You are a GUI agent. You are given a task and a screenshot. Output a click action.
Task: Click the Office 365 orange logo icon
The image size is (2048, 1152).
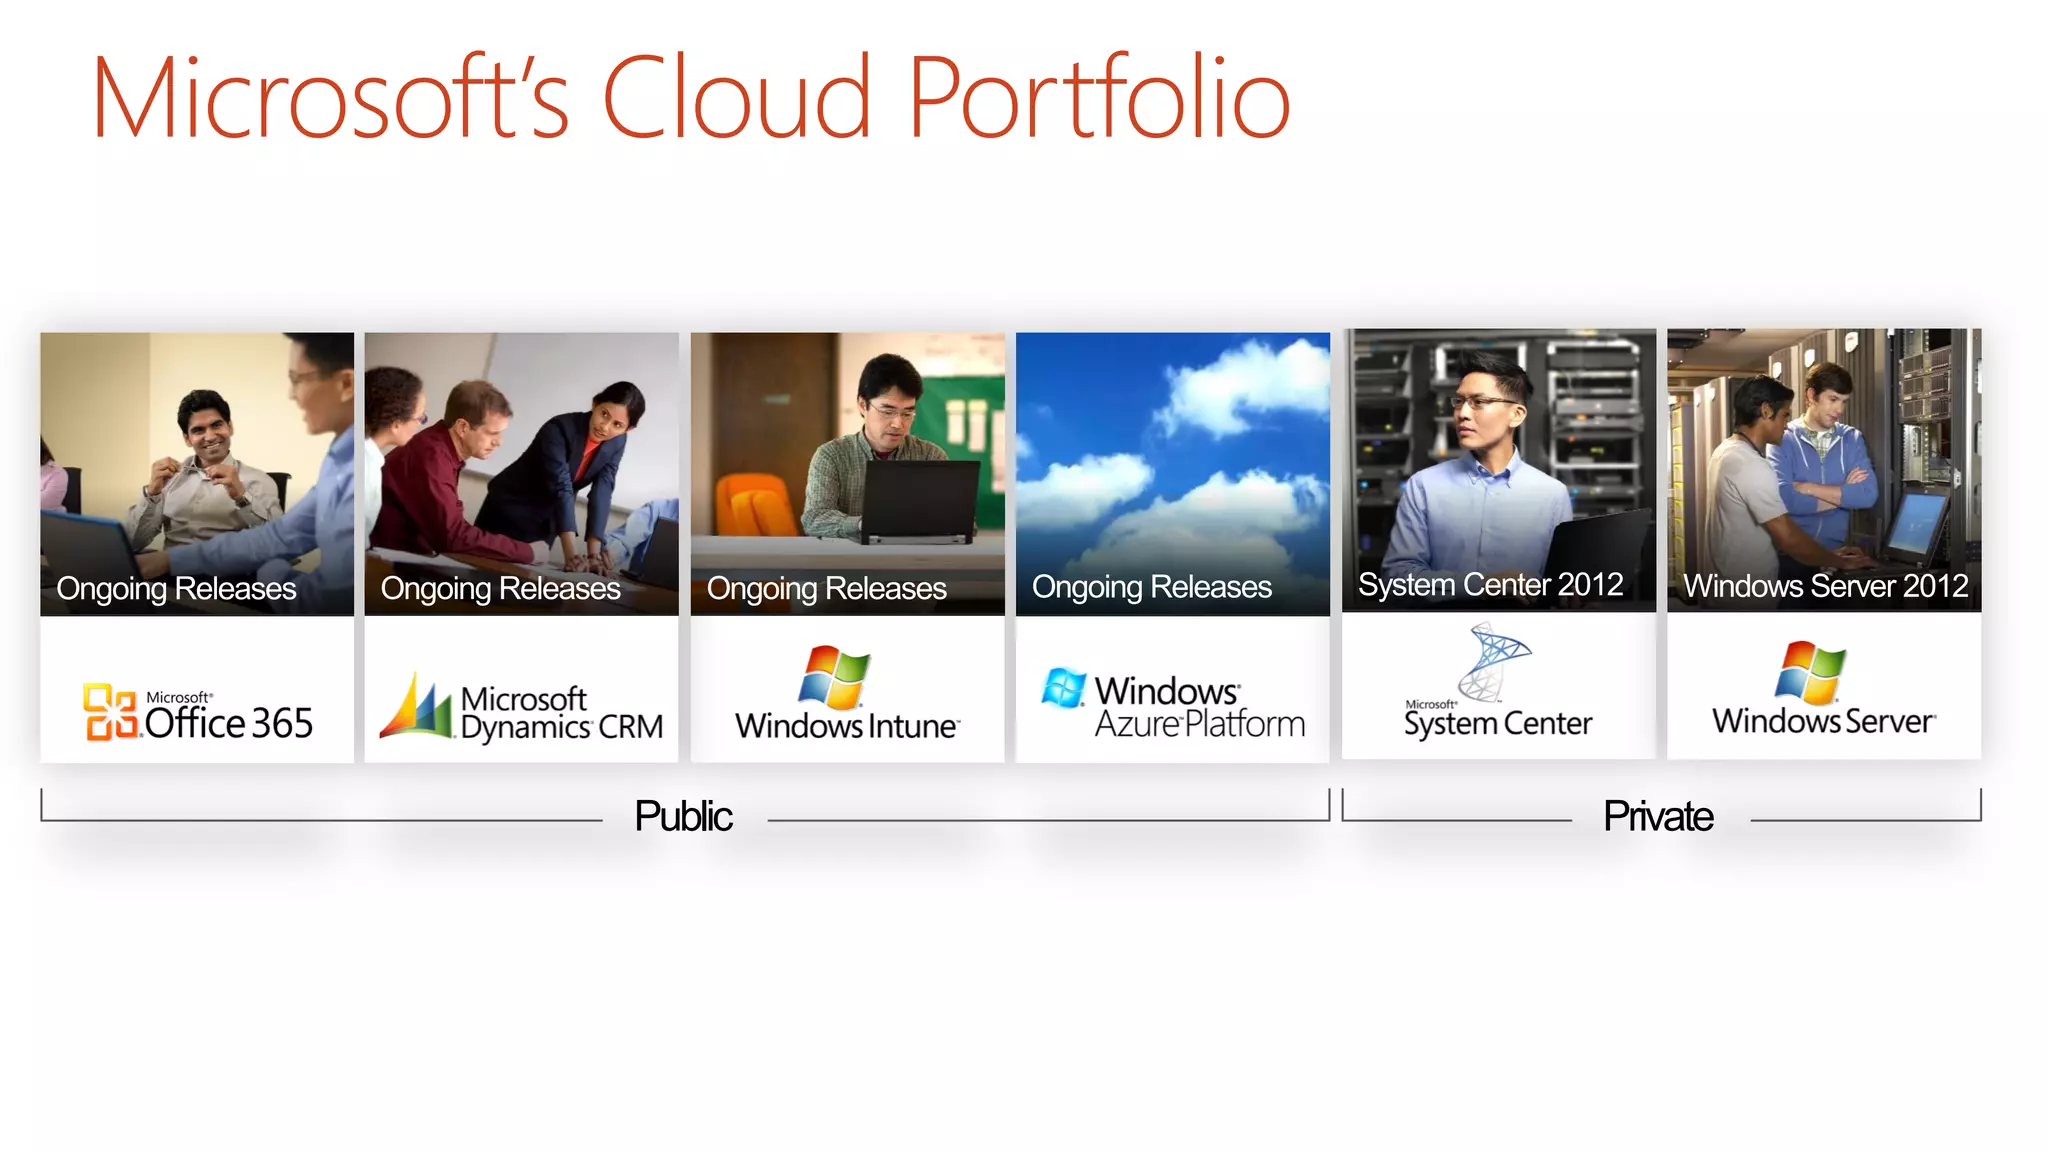[111, 712]
